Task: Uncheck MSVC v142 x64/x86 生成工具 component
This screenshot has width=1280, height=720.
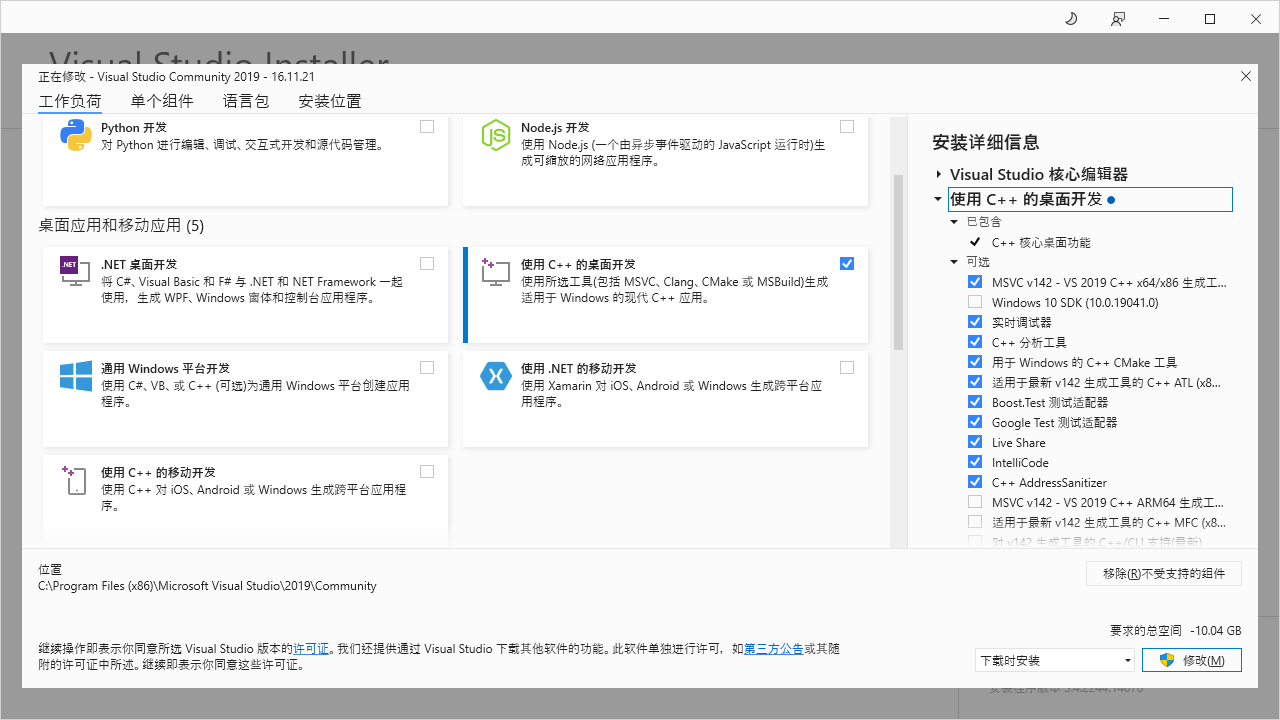Action: 975,282
